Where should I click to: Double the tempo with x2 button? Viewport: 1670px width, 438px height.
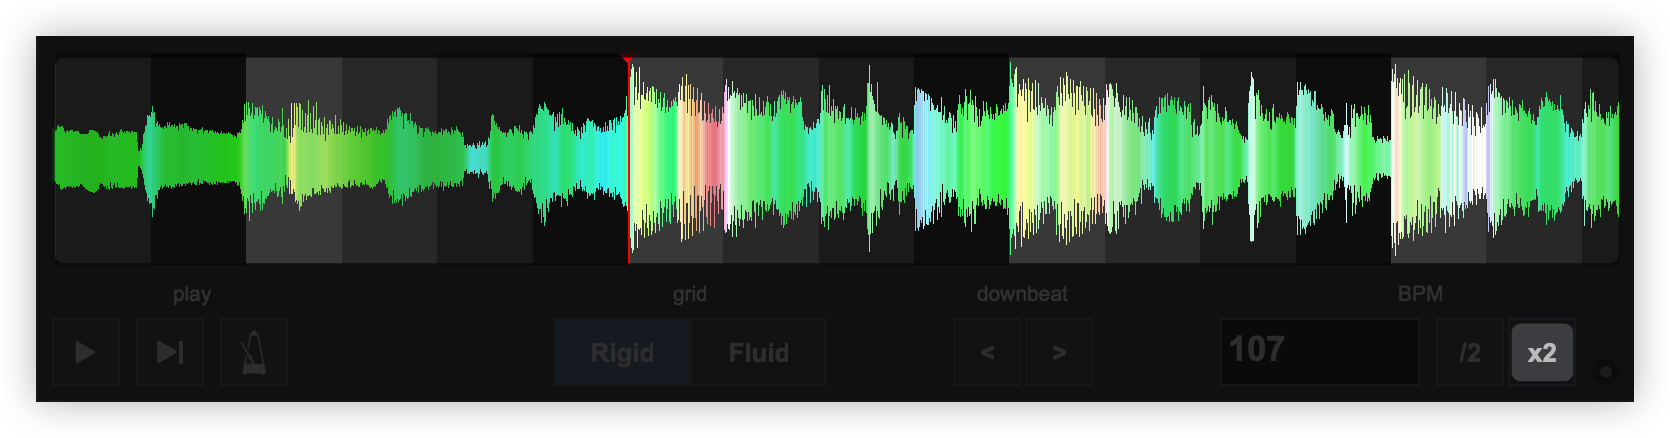(x=1541, y=353)
